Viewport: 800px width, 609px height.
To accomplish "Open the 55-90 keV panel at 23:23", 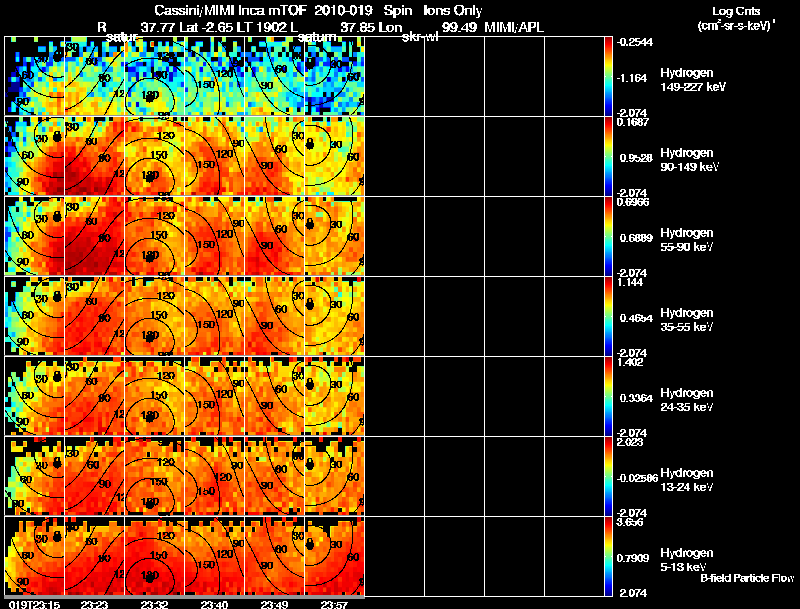I will [94, 236].
